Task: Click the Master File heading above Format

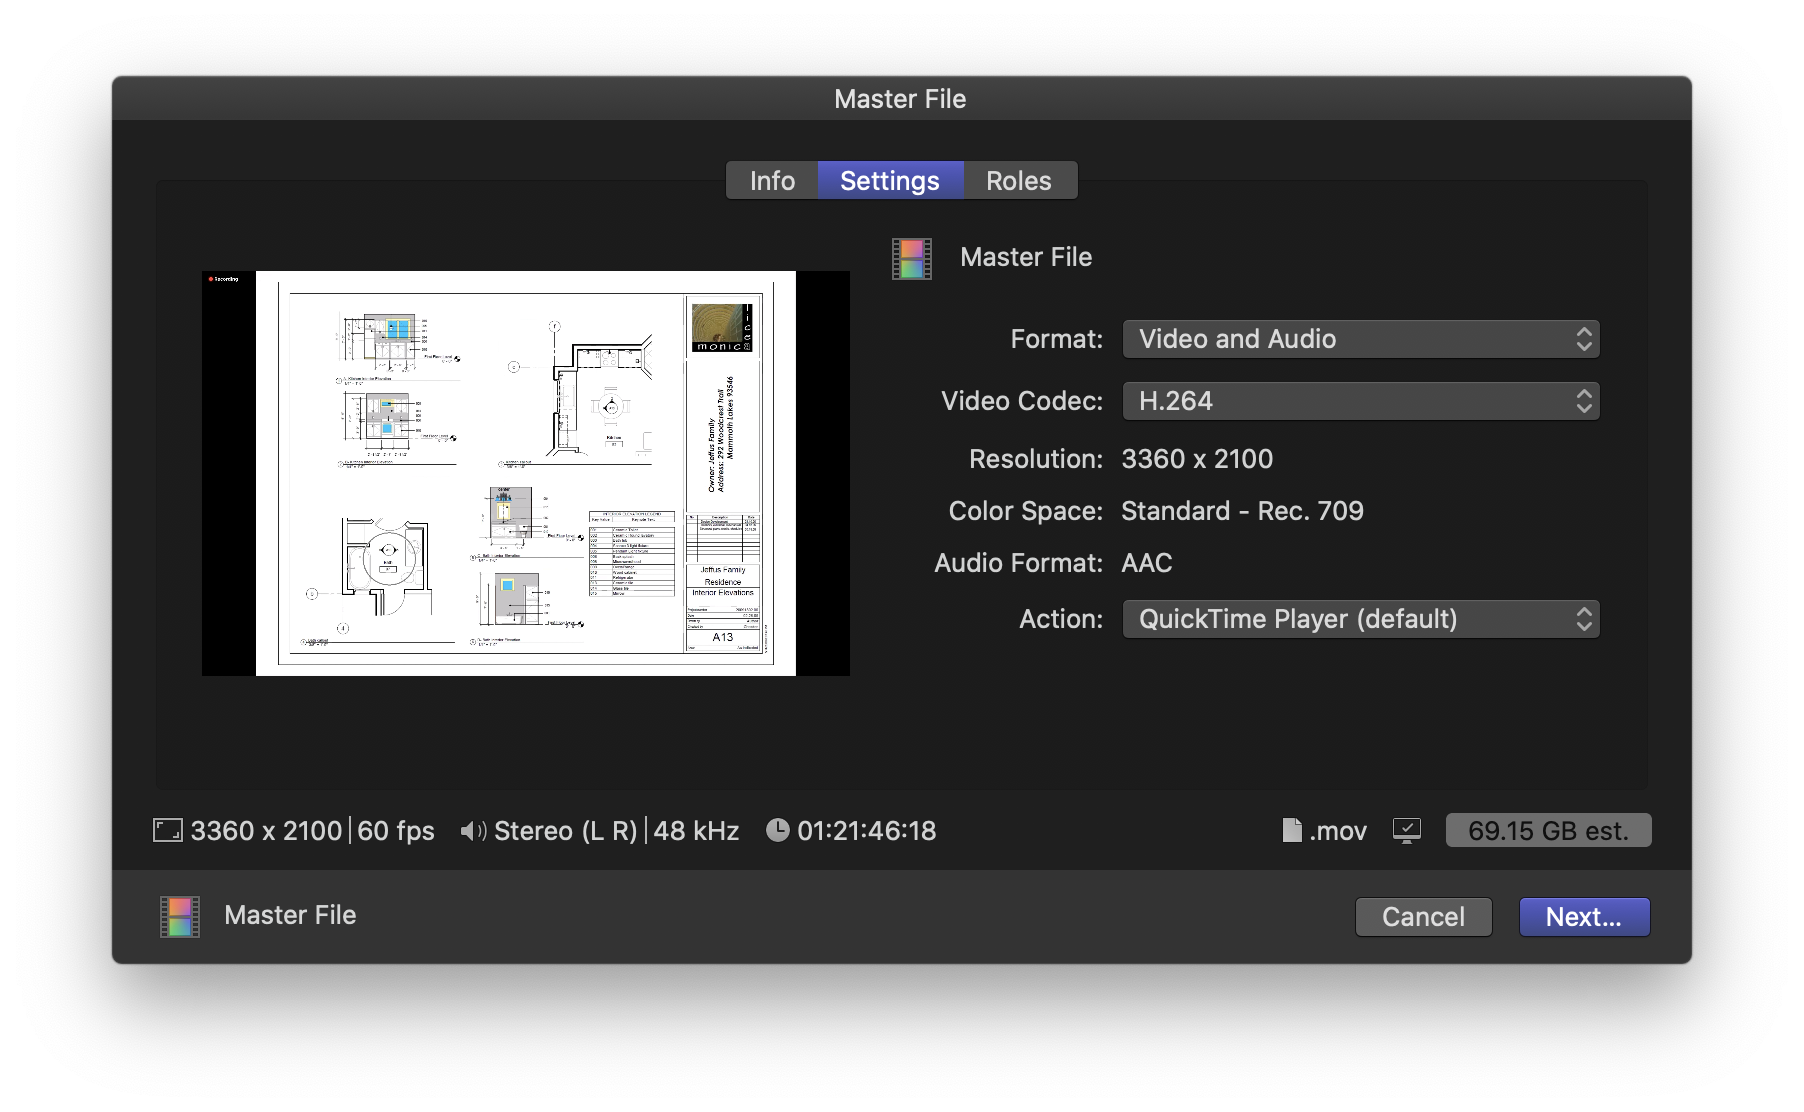Action: tap(1026, 257)
